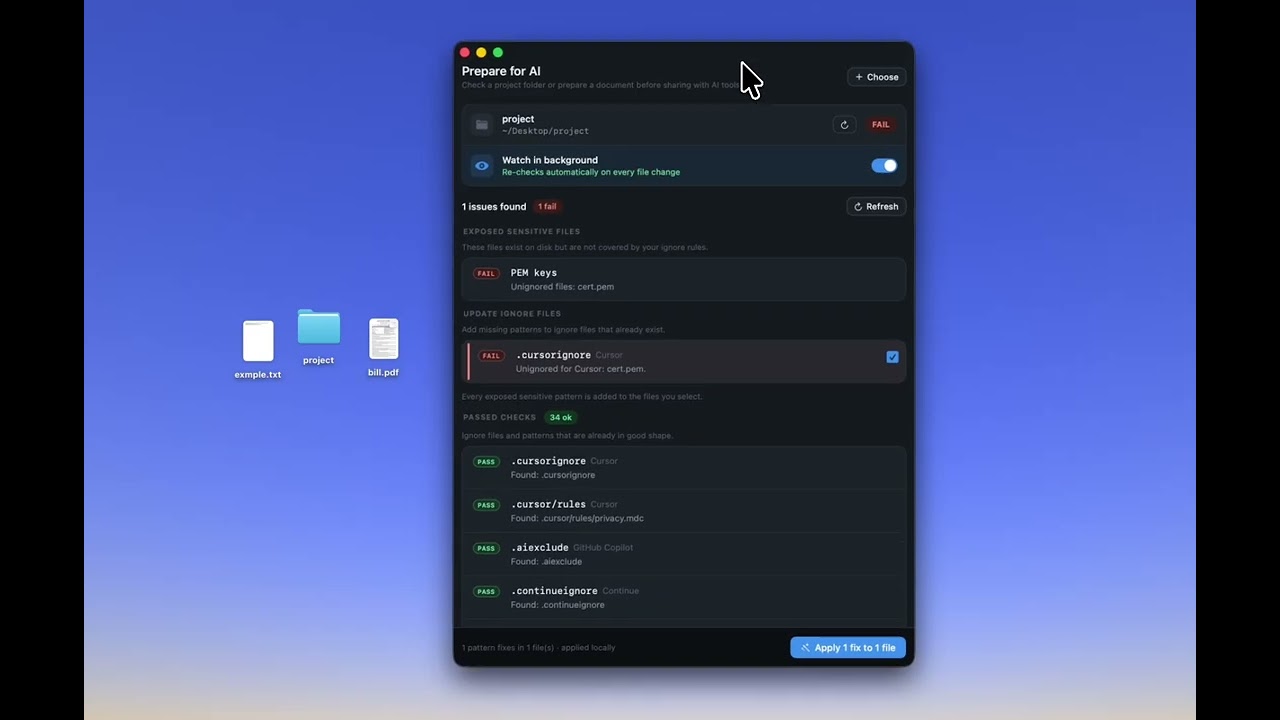Select the passed .continueignore row
This screenshot has height=720, width=1280.
(x=684, y=597)
